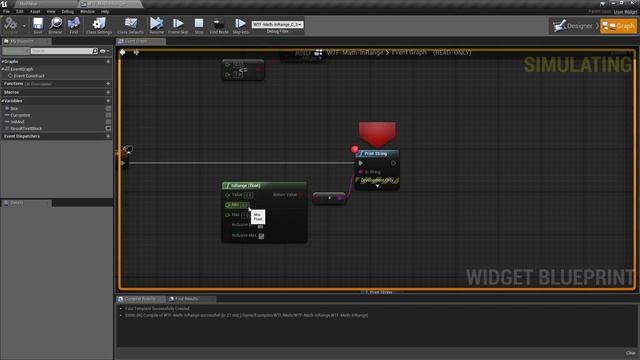Toggle visibility of ResultTextBlock variable
Image resolution: width=640 pixels, height=360 pixels.
click(x=108, y=128)
